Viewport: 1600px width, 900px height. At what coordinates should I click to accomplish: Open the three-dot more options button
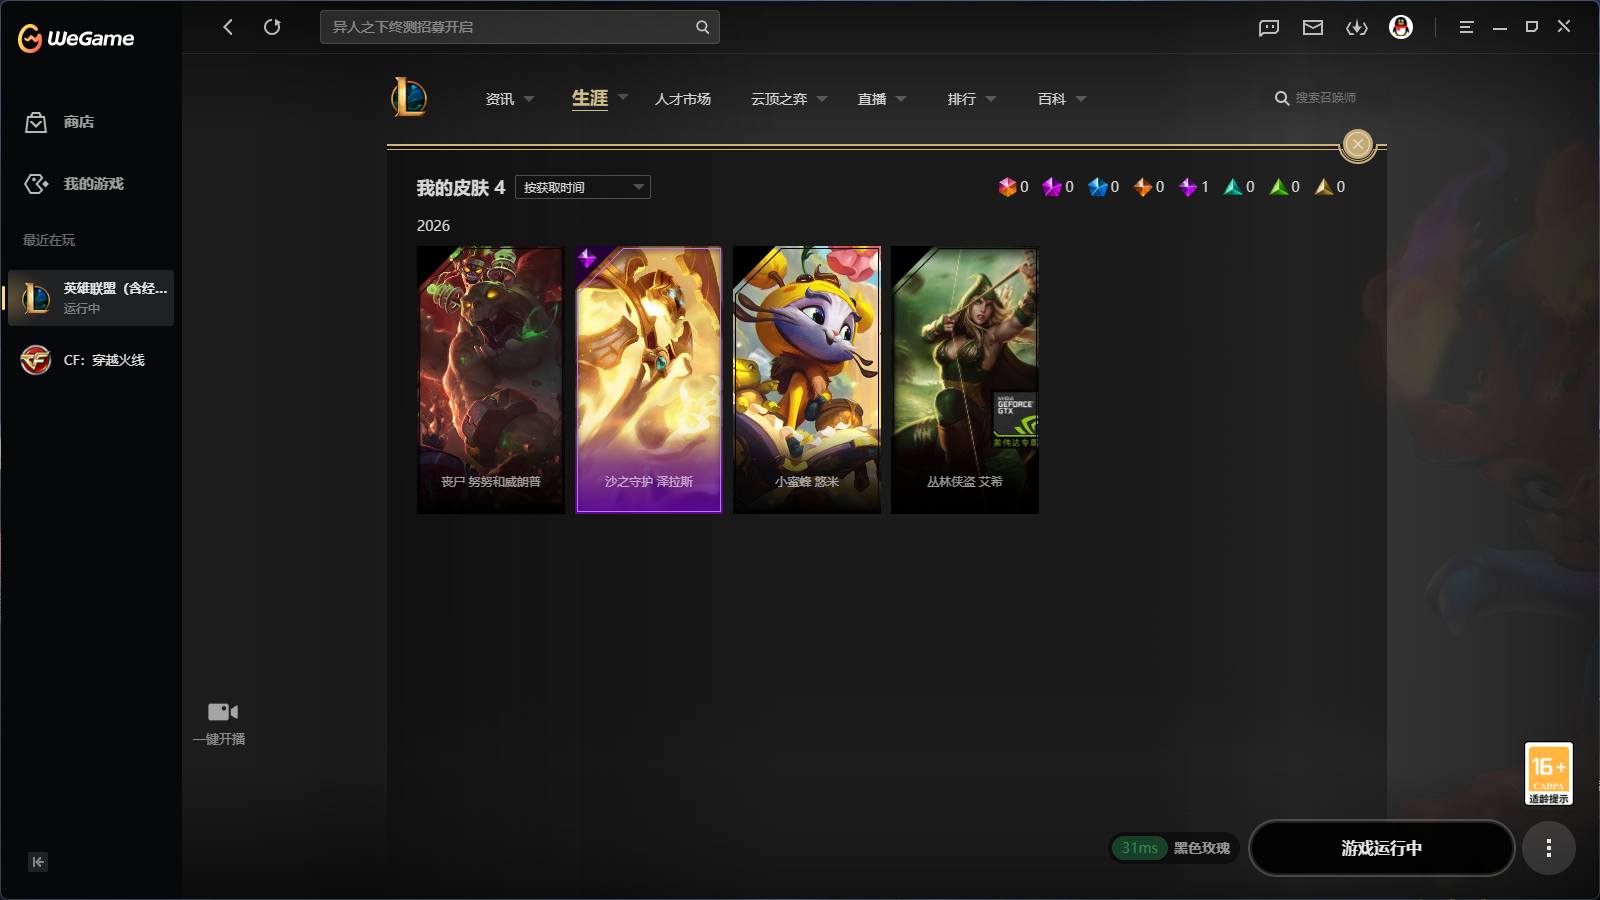[1549, 848]
